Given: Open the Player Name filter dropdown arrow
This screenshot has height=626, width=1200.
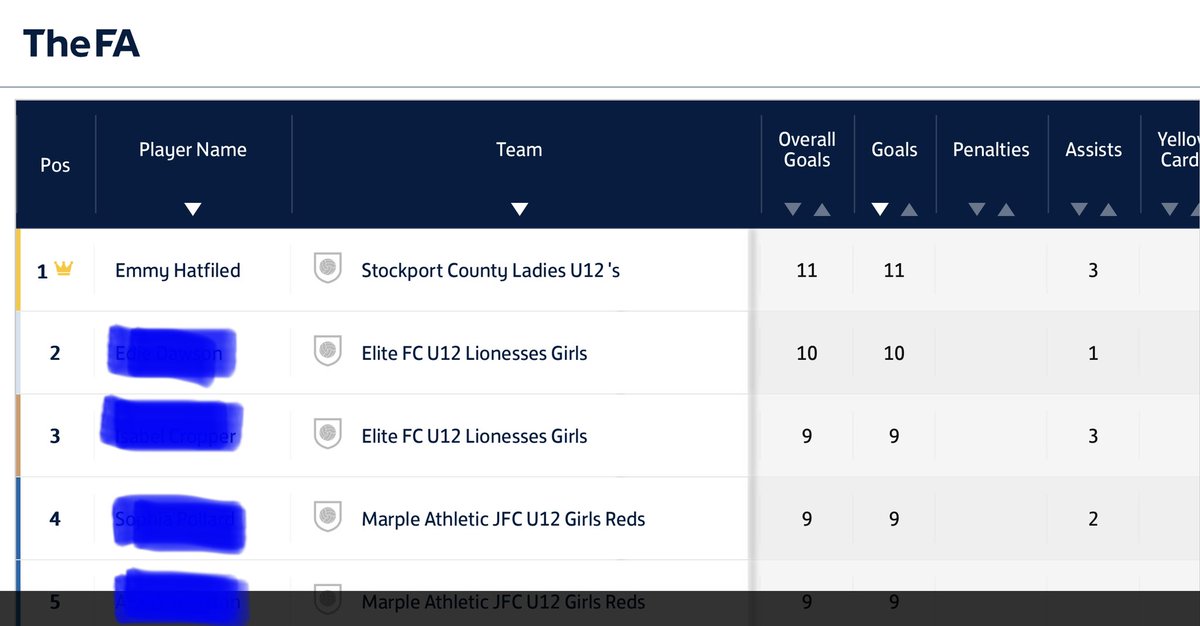Looking at the screenshot, I should click(193, 209).
